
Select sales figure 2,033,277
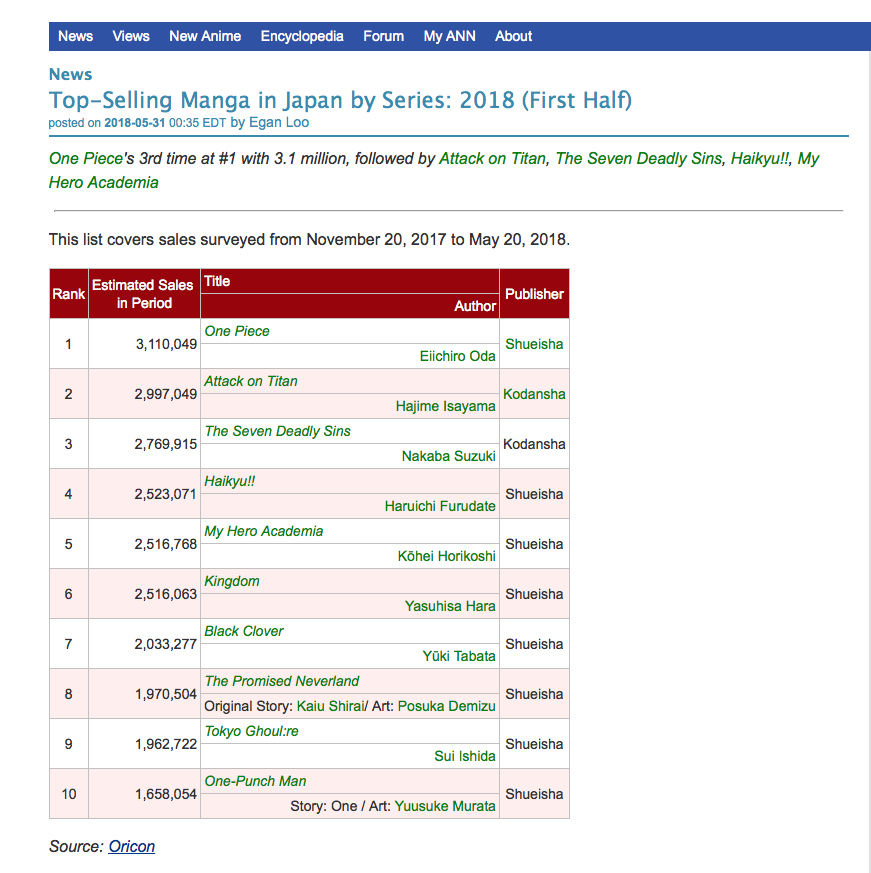tap(166, 644)
